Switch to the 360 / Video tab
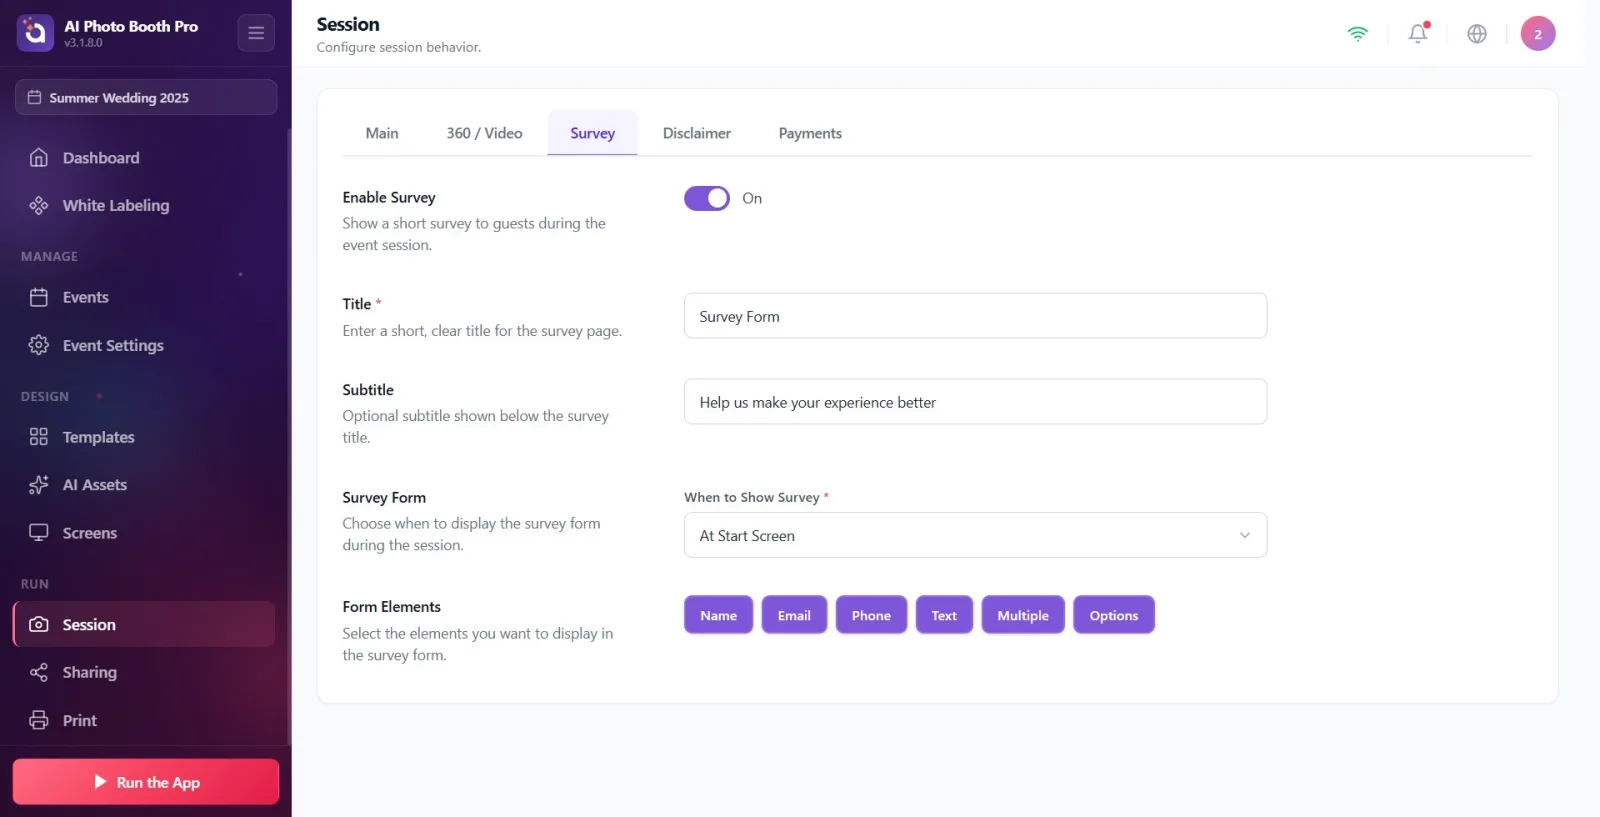This screenshot has height=817, width=1600. click(484, 133)
